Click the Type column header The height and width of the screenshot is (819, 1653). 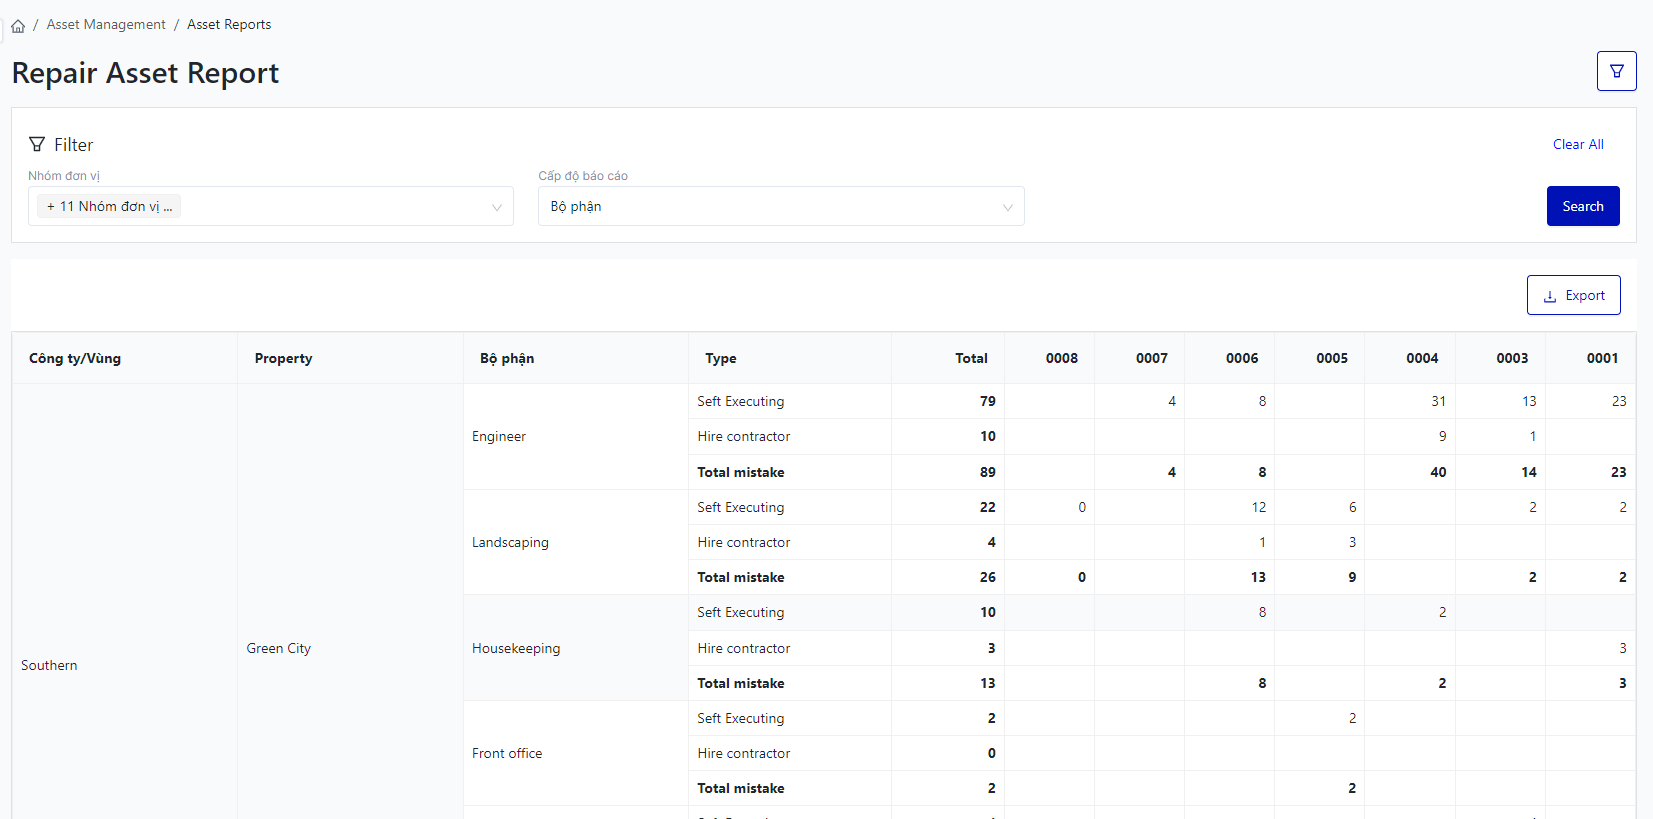720,359
